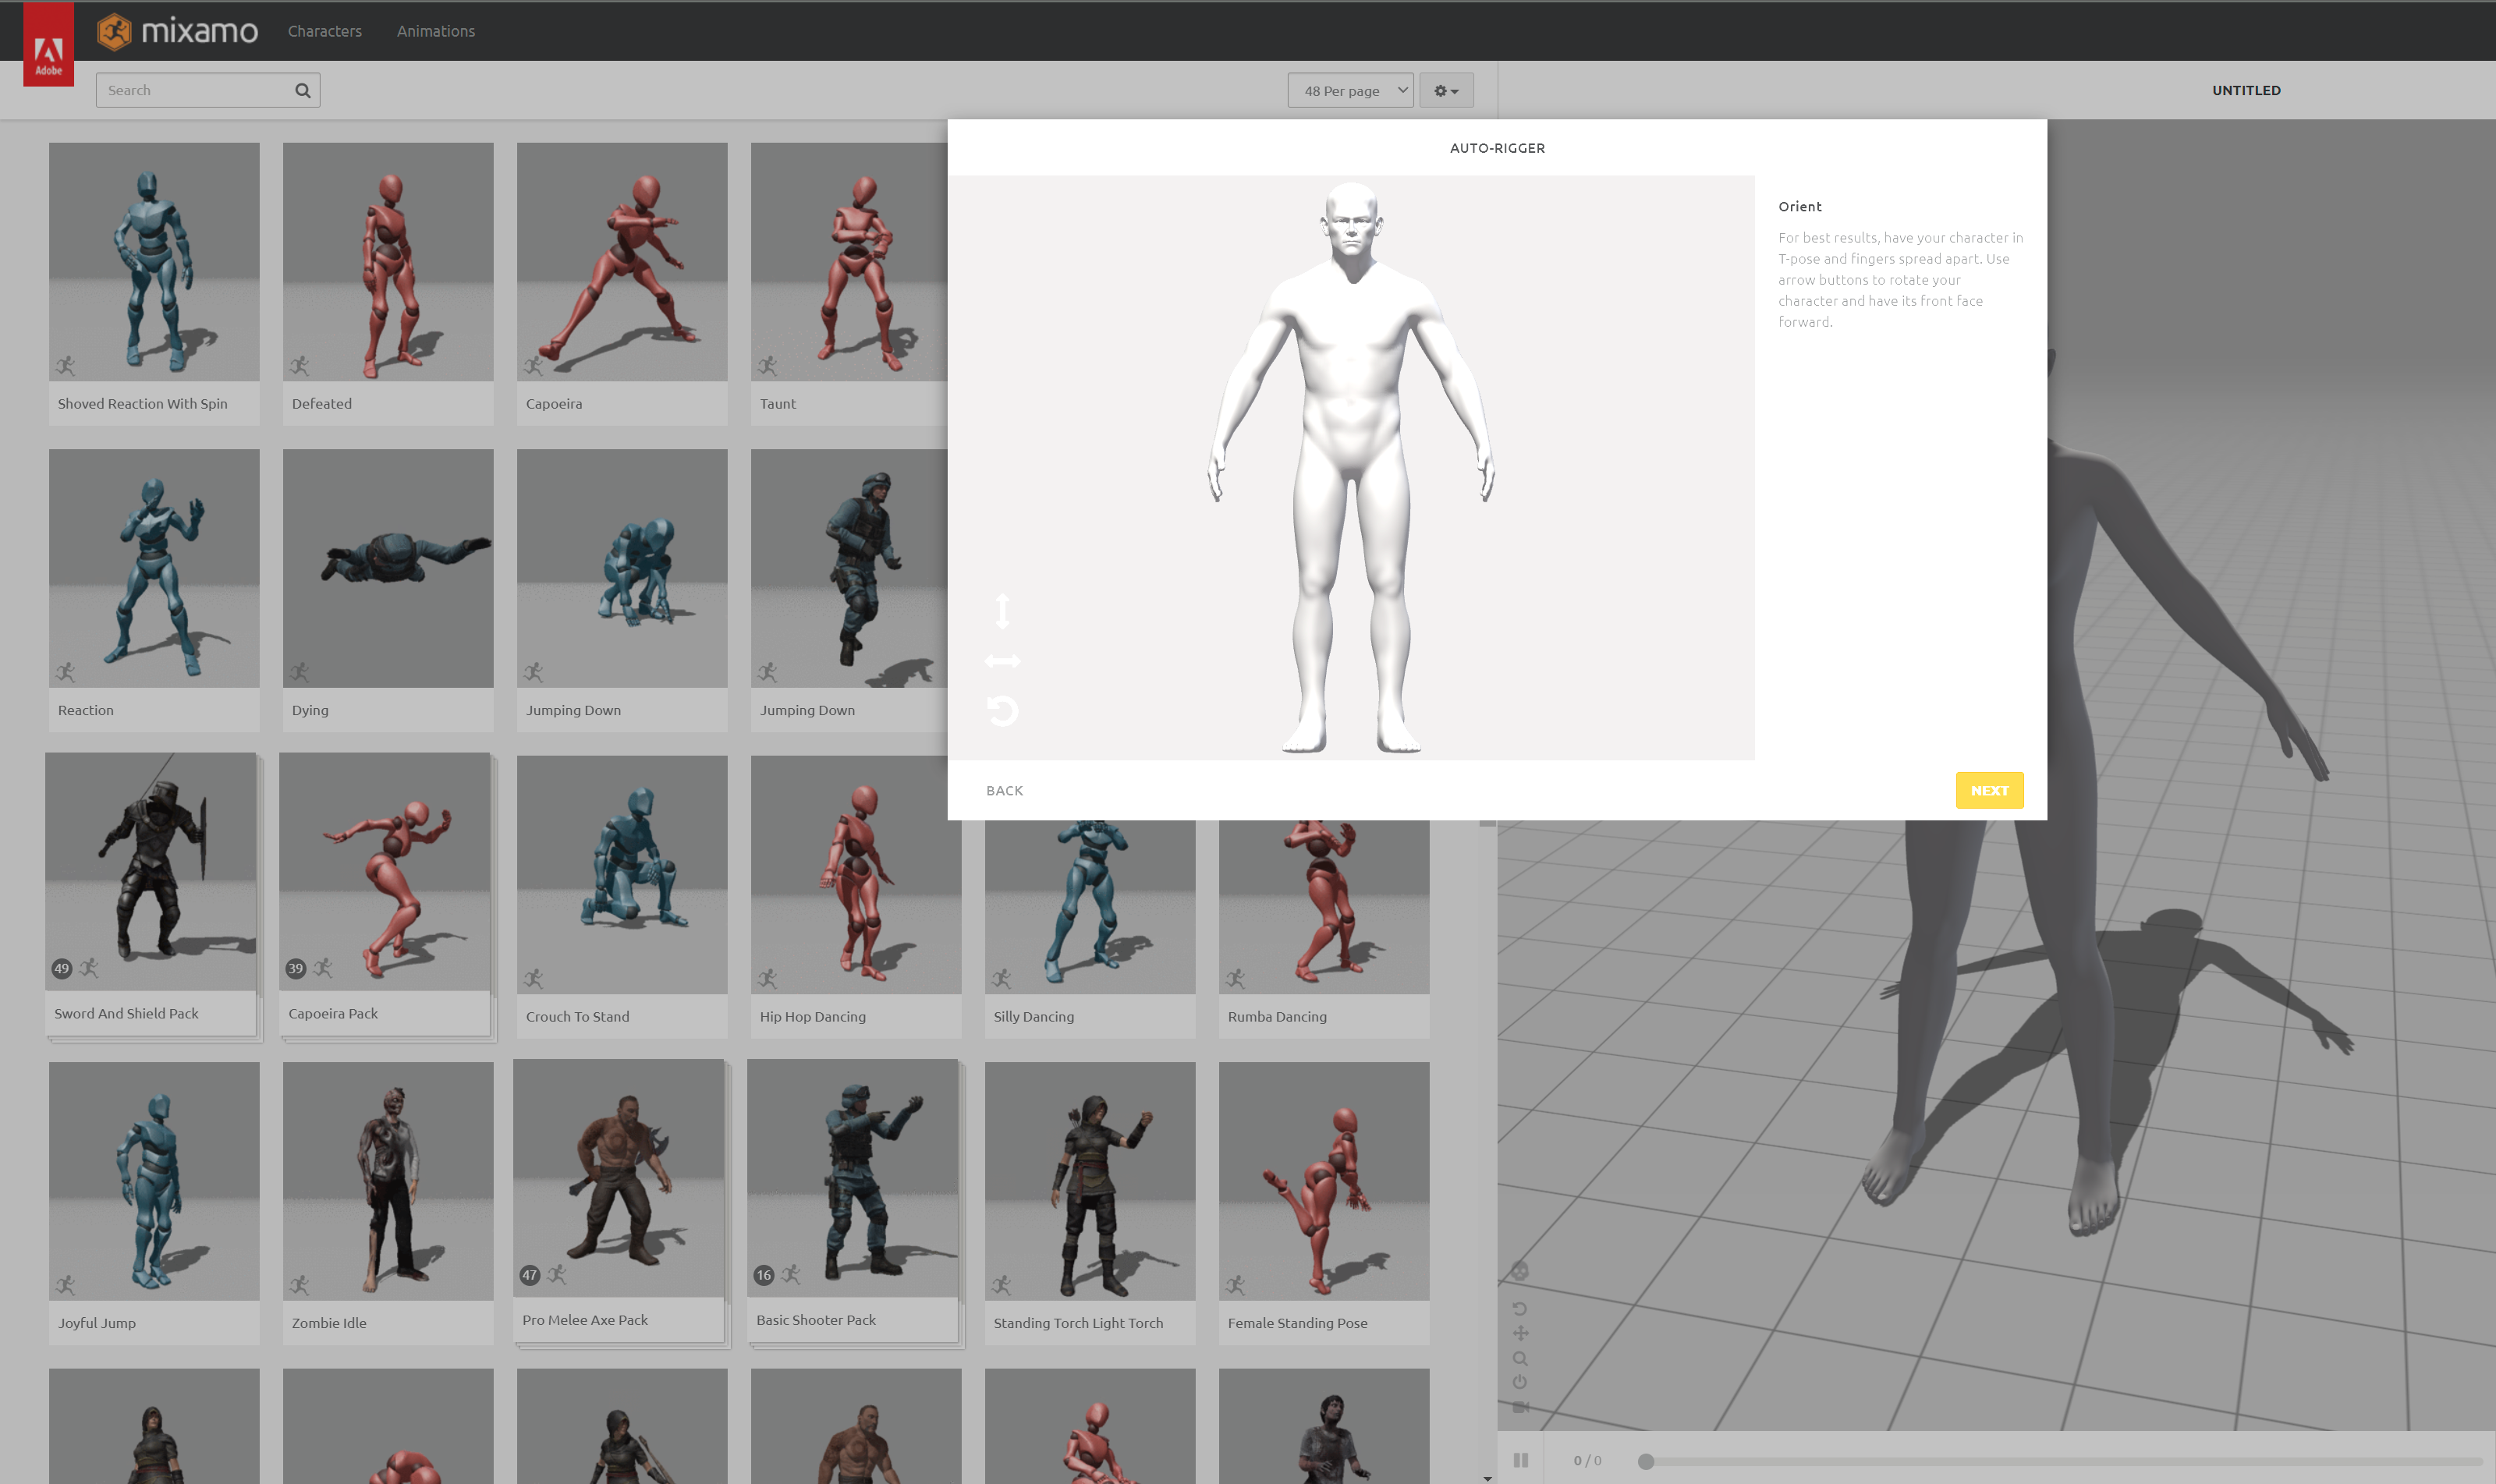Click running-man icon on Reaction card

pos(66,672)
